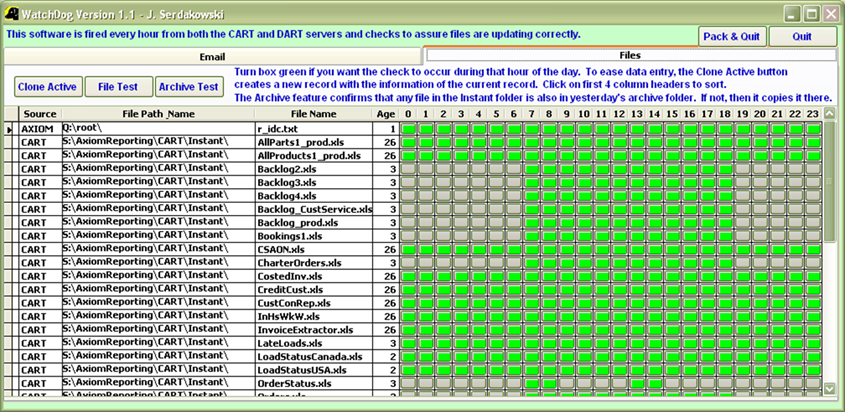
Task: Sort by the File Name column header
Action: 313,114
